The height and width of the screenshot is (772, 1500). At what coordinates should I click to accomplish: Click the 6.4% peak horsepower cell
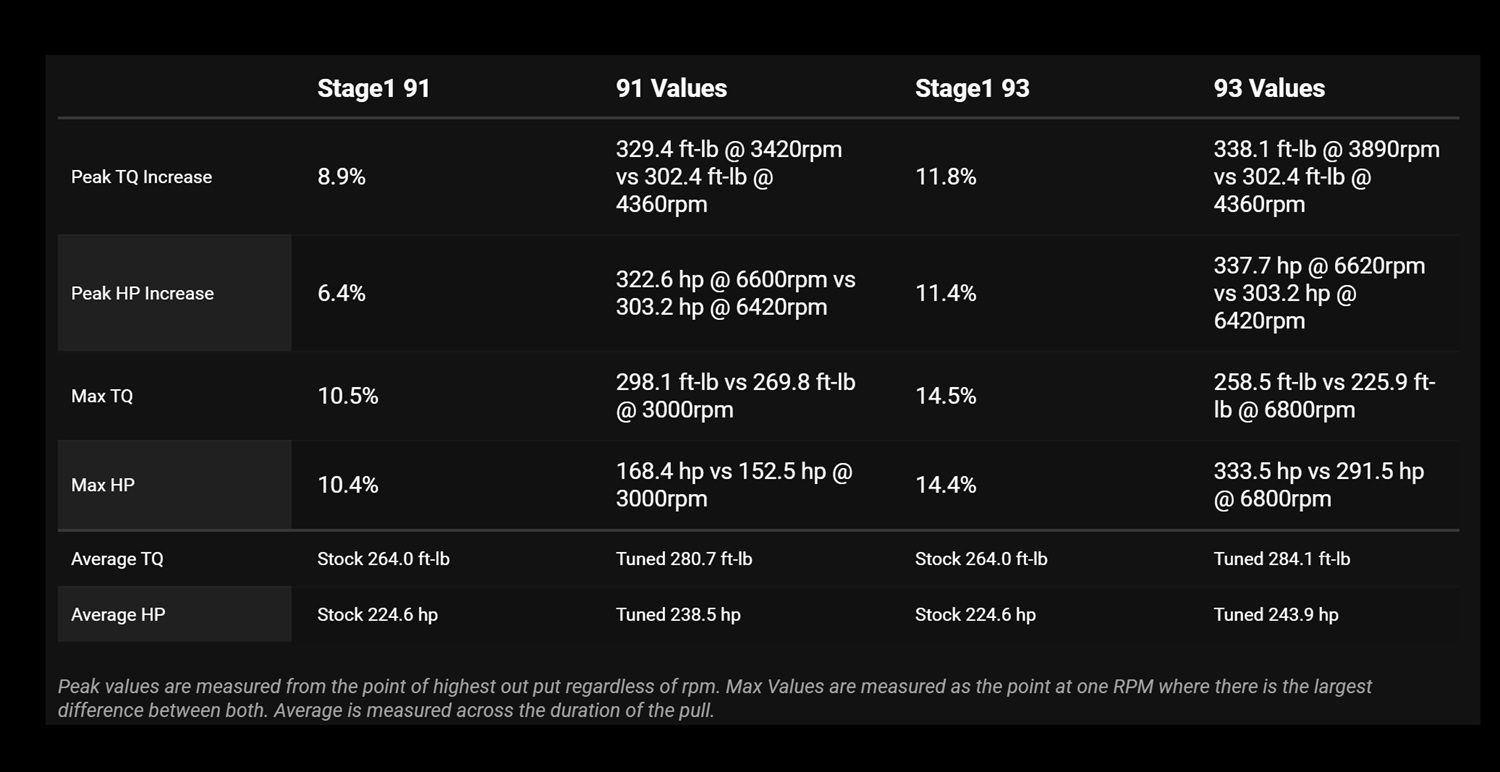[x=341, y=293]
